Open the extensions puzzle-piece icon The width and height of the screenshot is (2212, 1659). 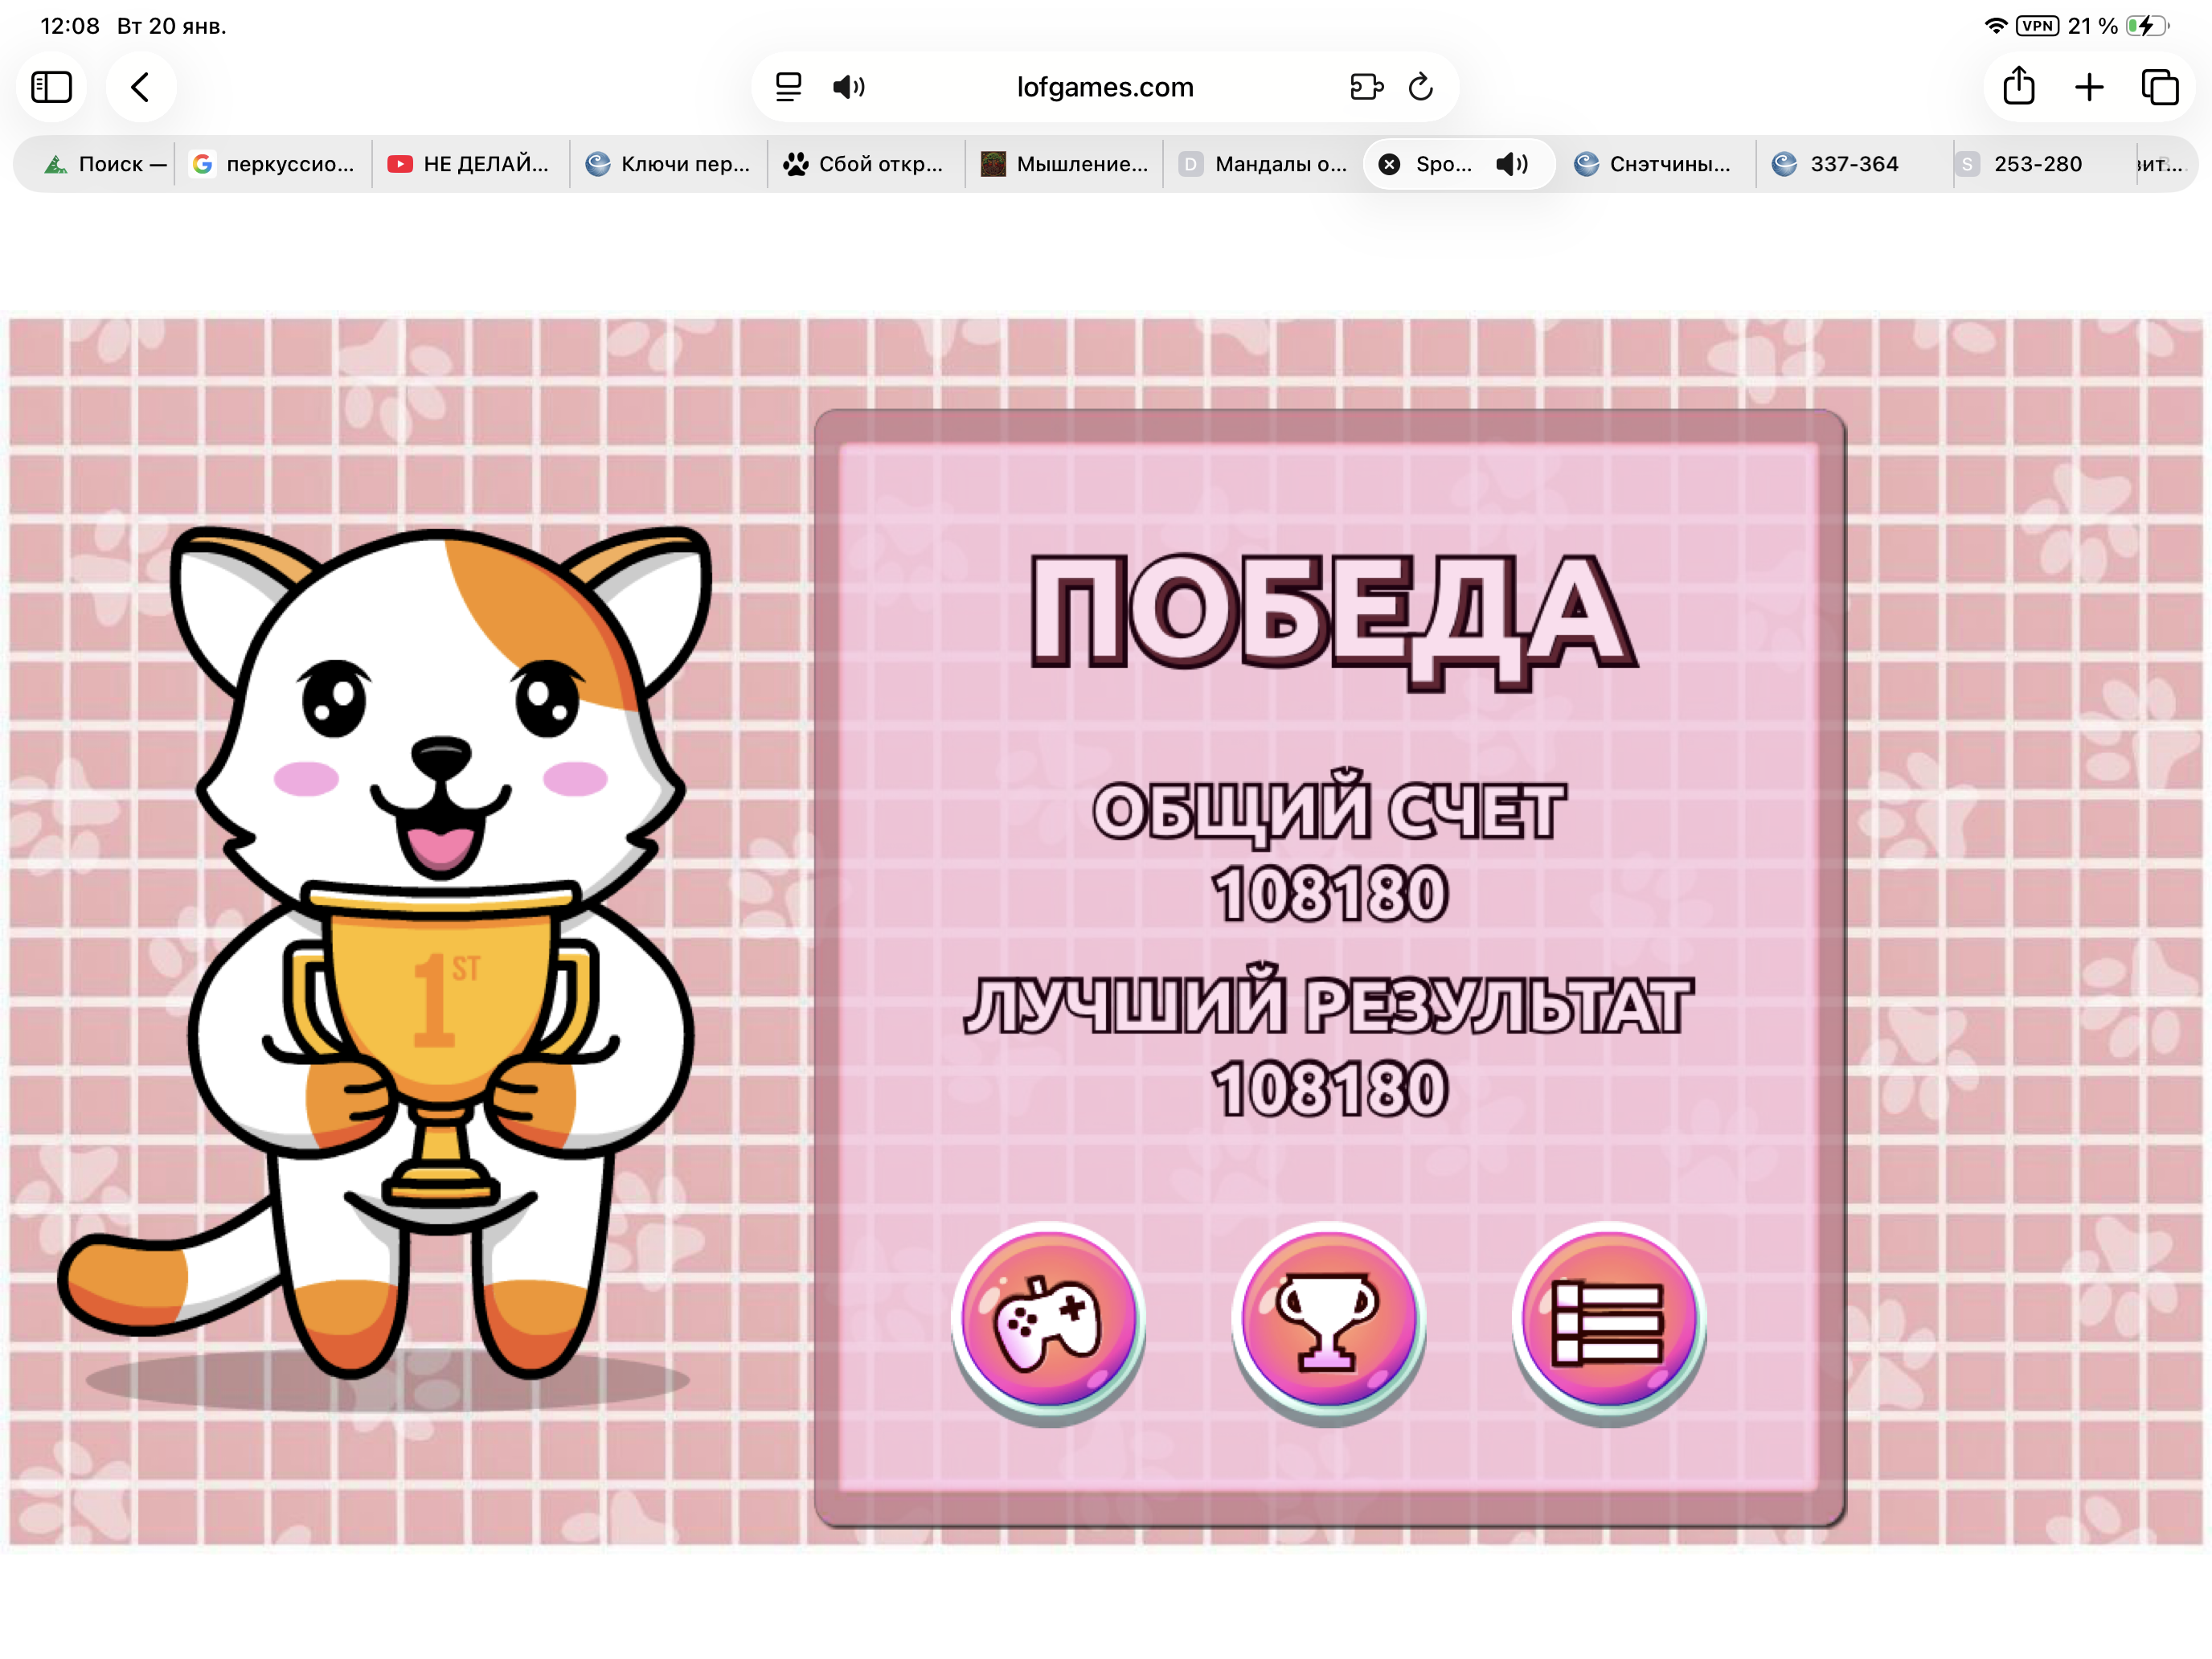(x=1366, y=87)
